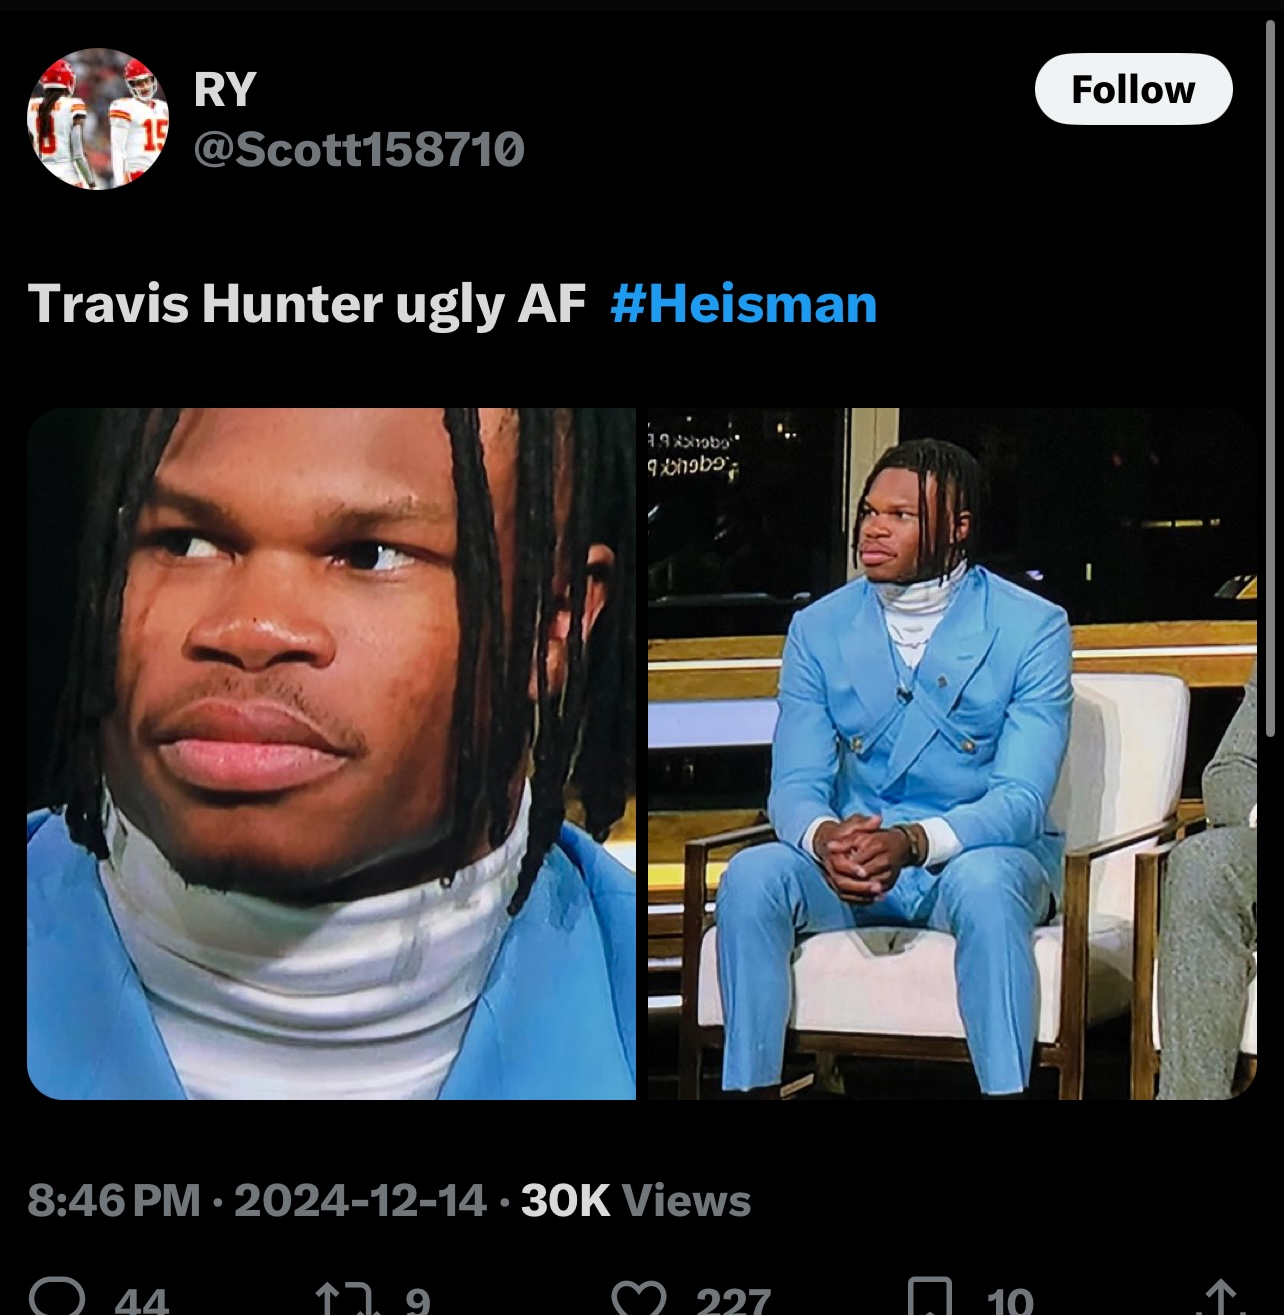View the 44 replies count

tap(142, 1300)
